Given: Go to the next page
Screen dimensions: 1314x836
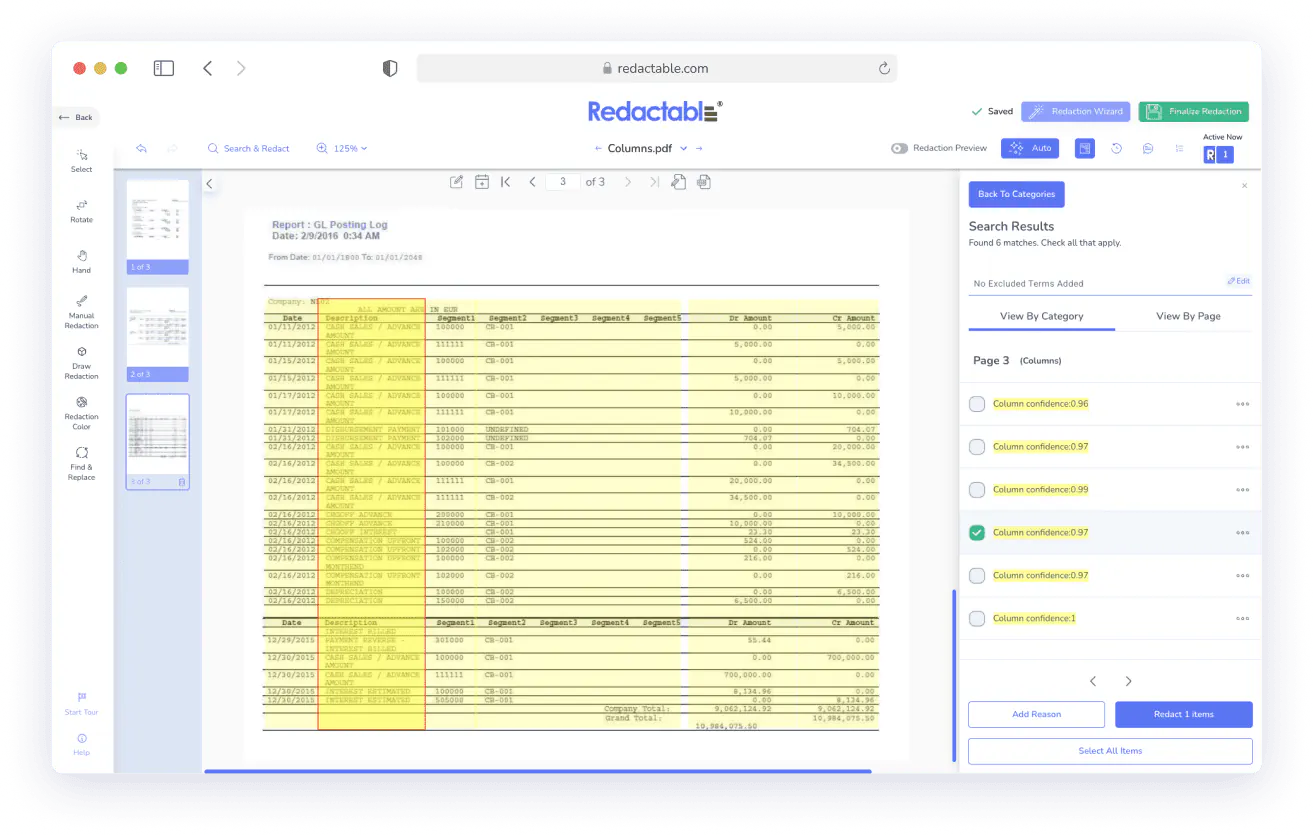Looking at the screenshot, I should point(628,182).
